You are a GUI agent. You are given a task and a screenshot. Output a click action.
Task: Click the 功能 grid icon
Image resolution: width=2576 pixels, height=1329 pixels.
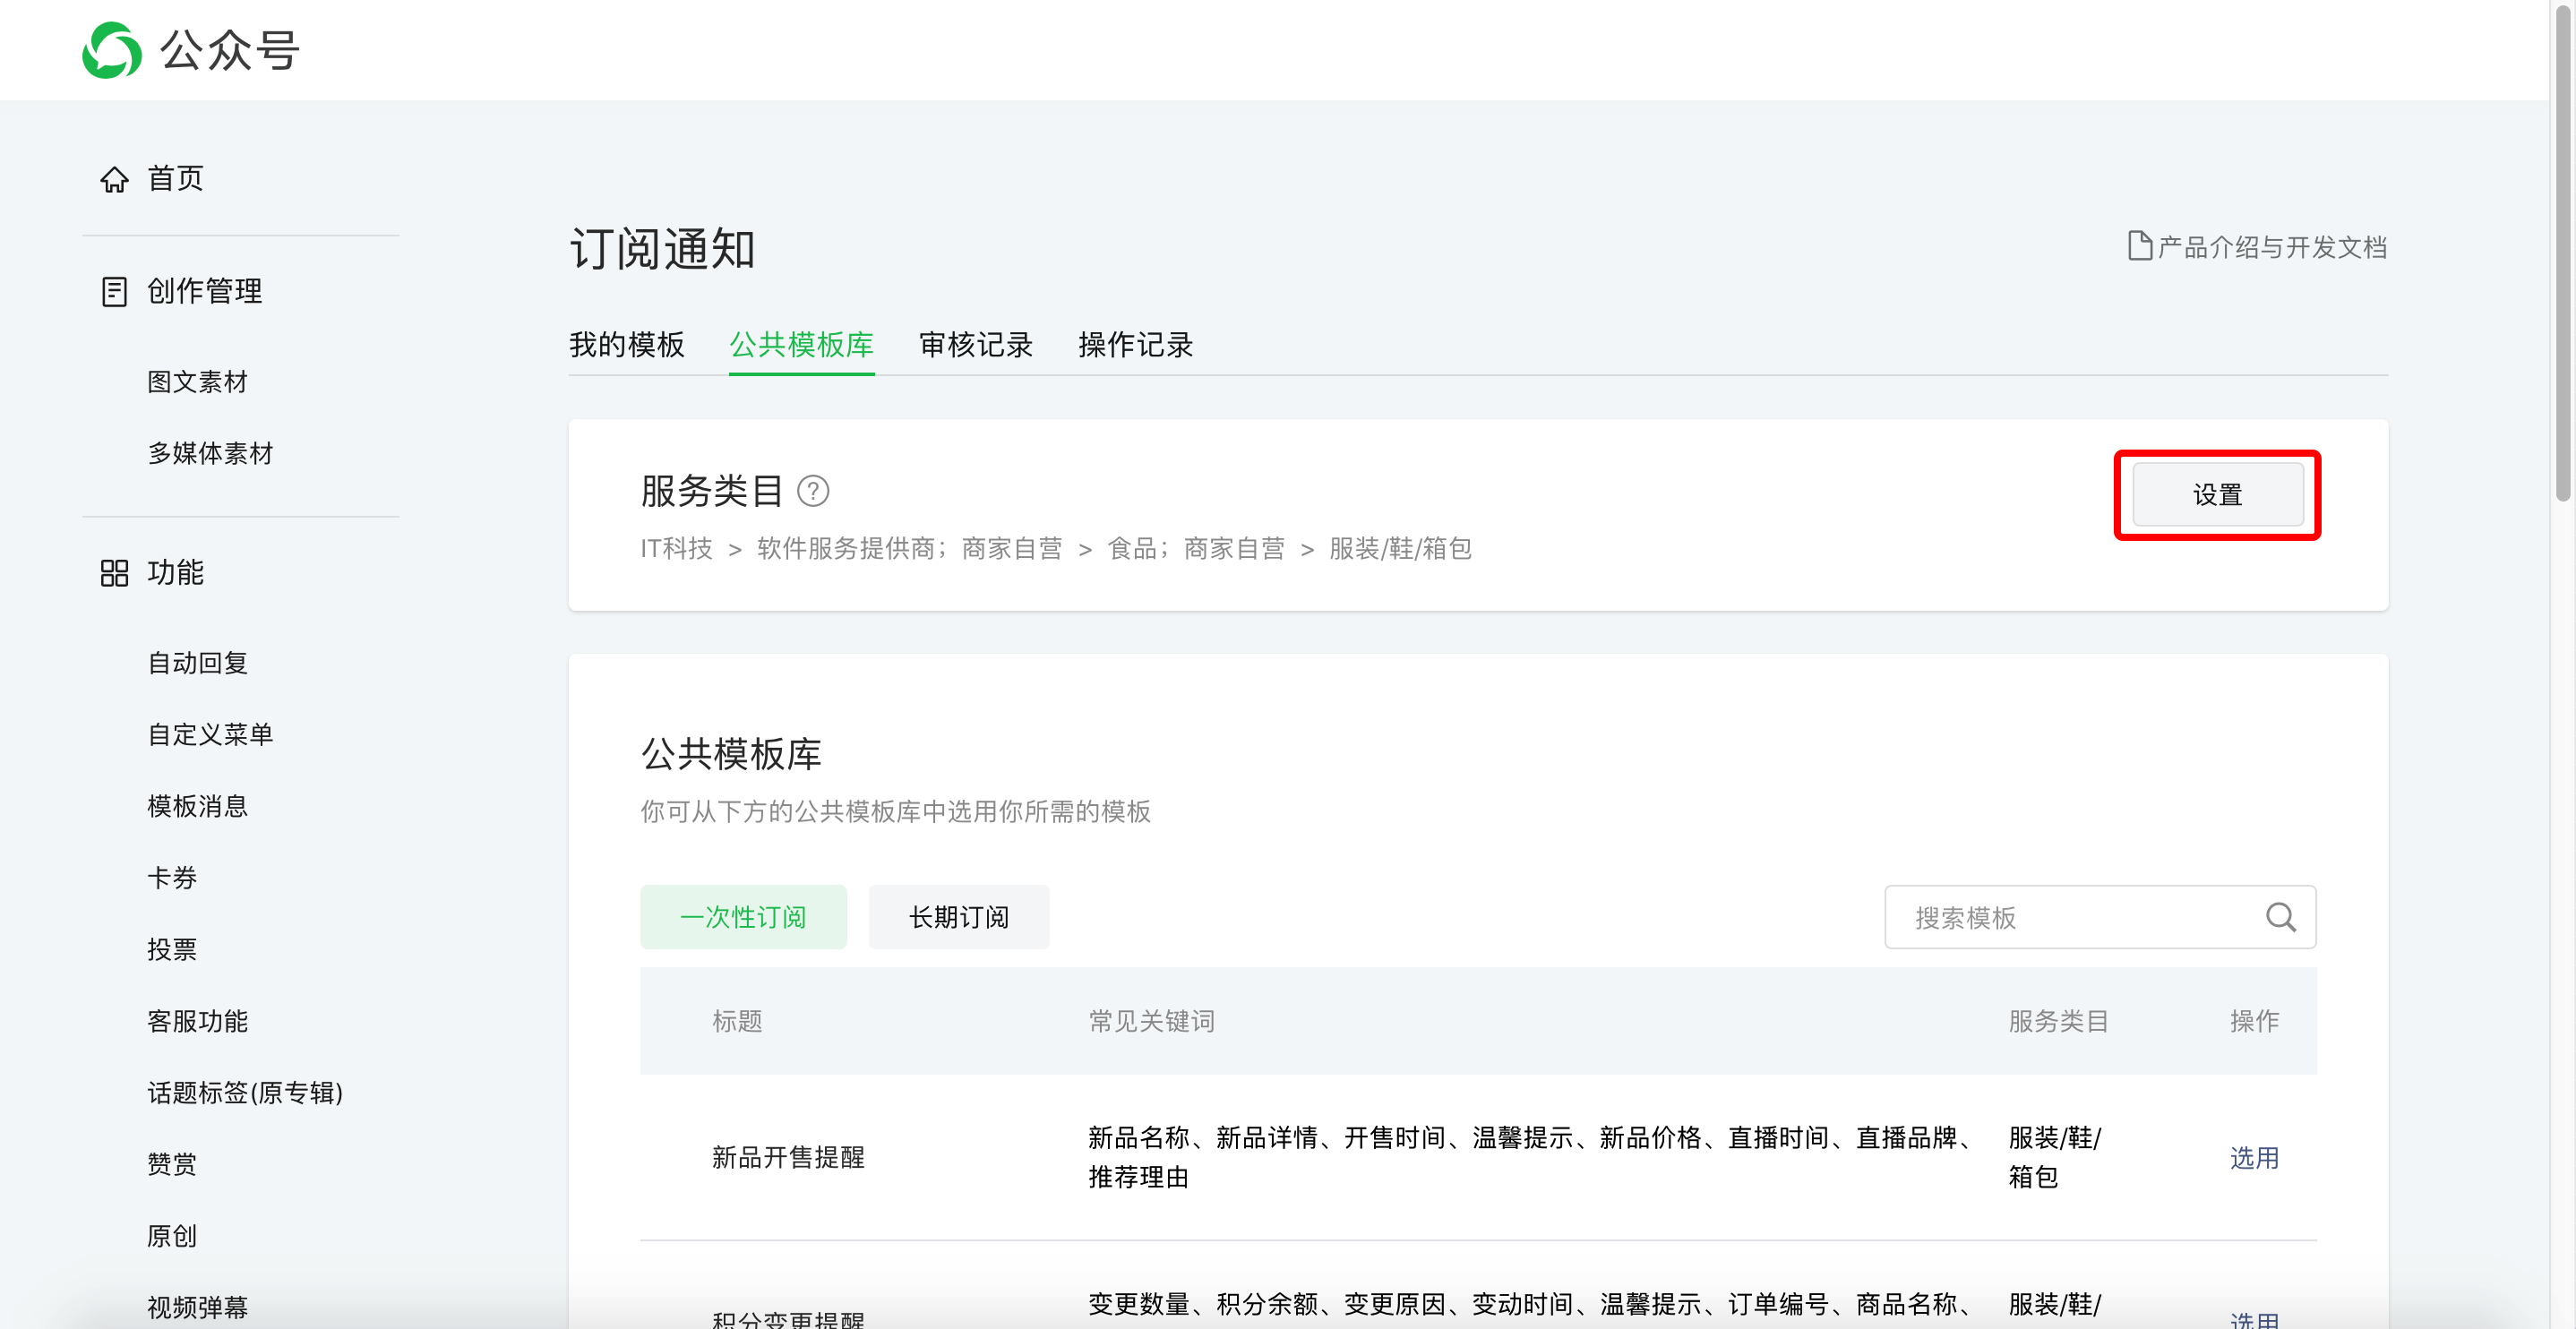114,573
